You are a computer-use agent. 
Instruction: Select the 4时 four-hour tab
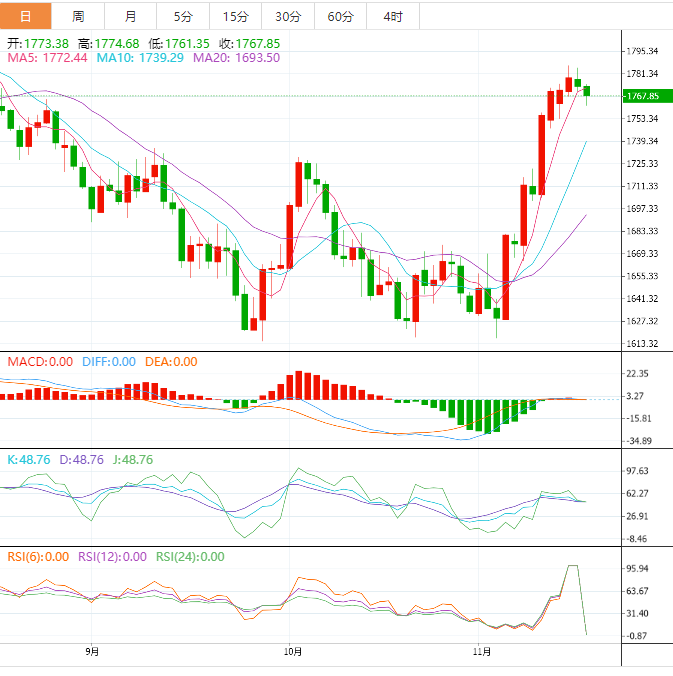(392, 16)
